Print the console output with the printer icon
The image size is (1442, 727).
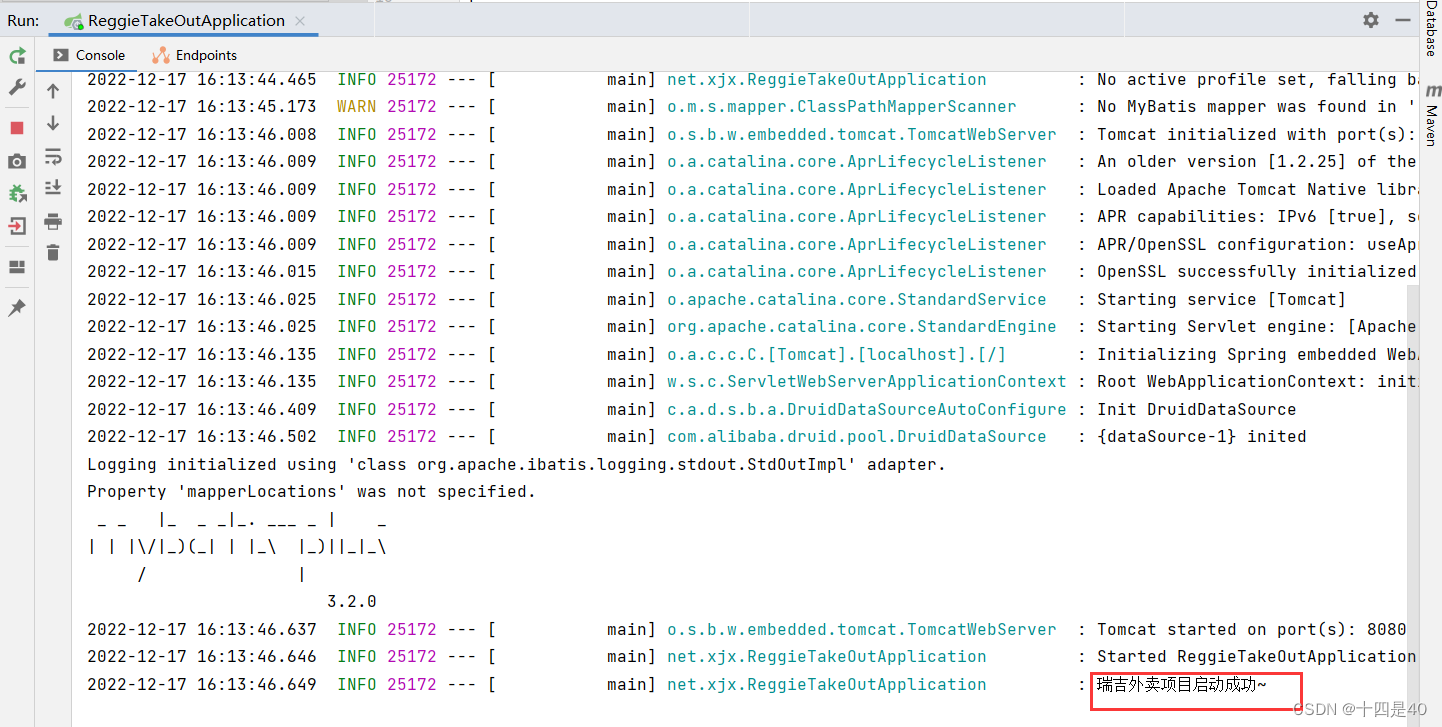tap(53, 221)
